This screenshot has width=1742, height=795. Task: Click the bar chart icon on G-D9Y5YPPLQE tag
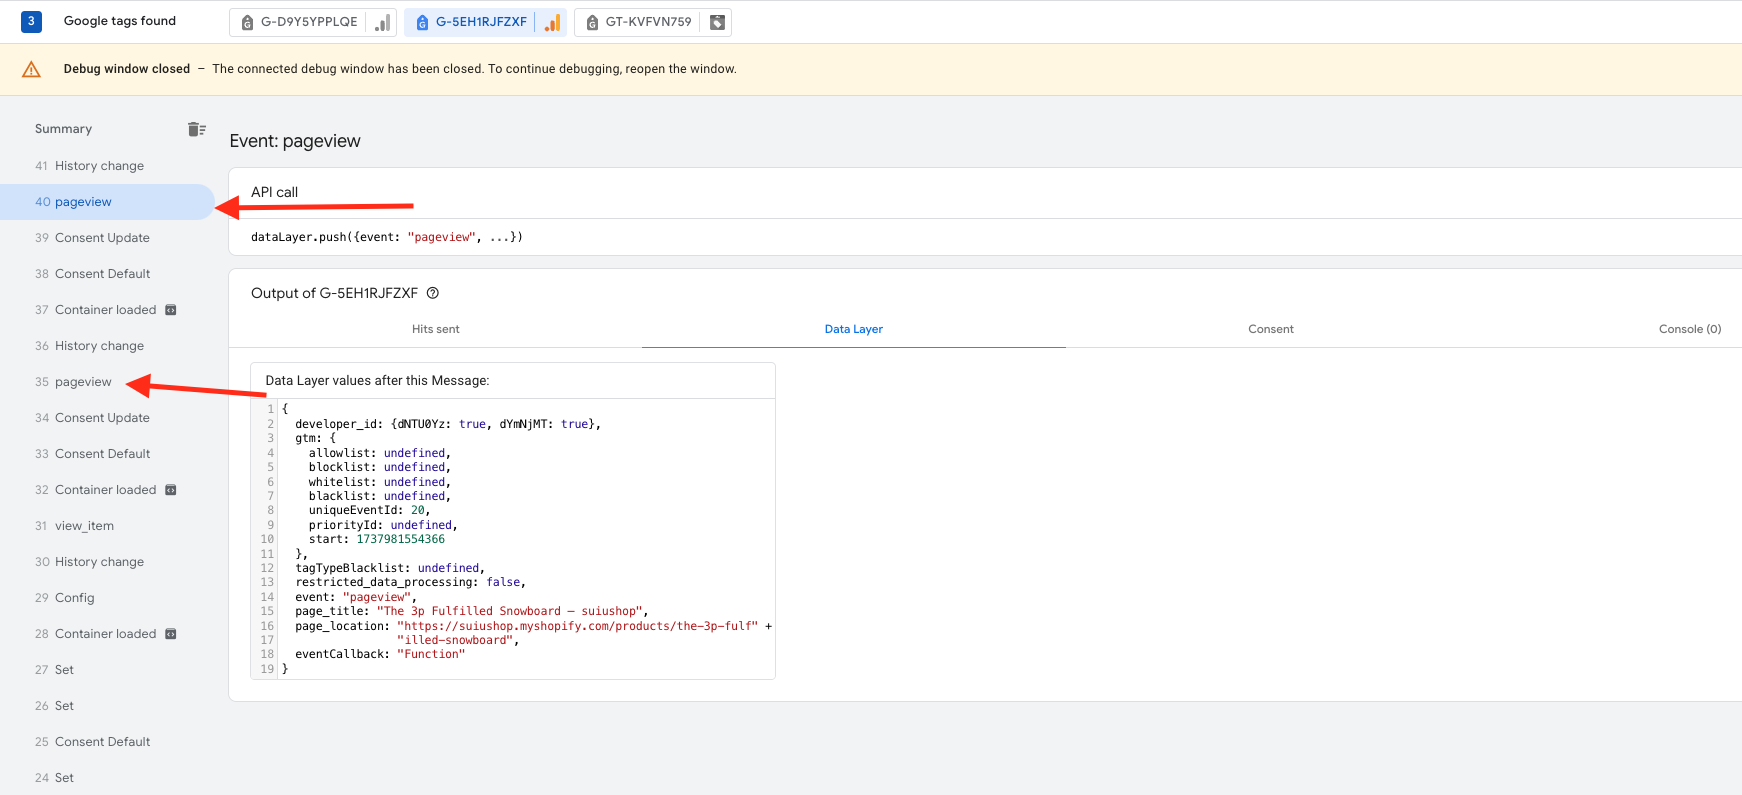pos(382,22)
